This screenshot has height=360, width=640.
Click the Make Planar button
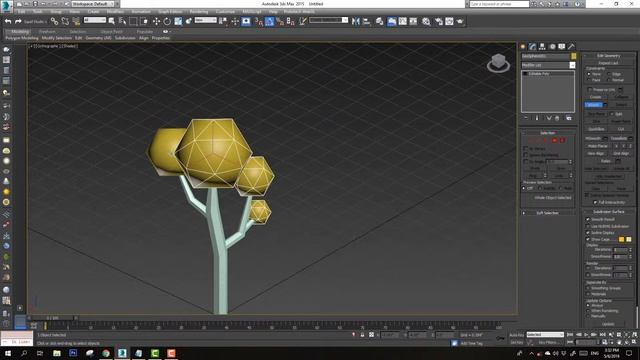pyautogui.click(x=597, y=146)
